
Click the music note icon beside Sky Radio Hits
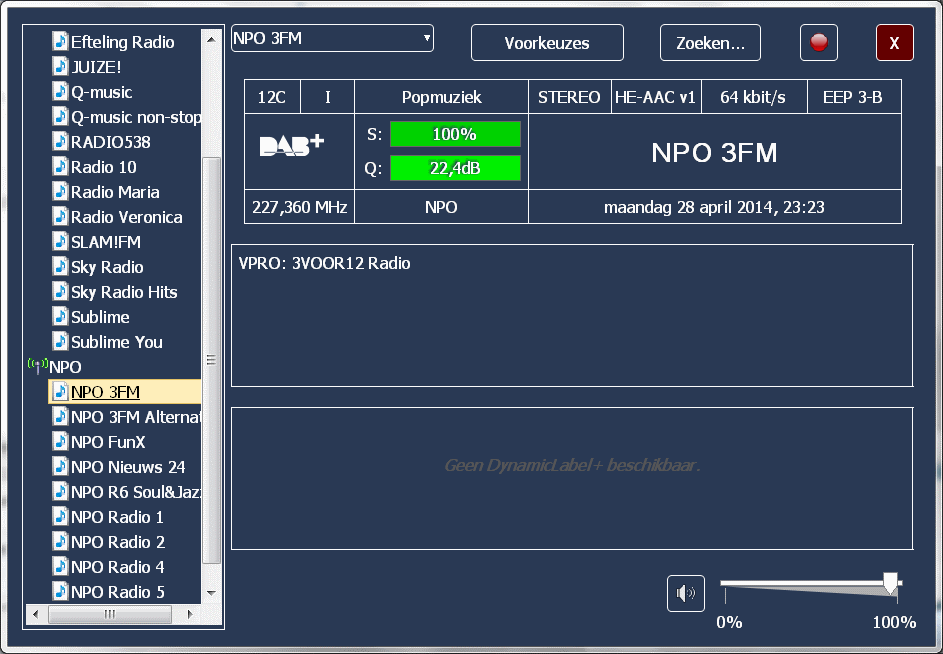60,292
